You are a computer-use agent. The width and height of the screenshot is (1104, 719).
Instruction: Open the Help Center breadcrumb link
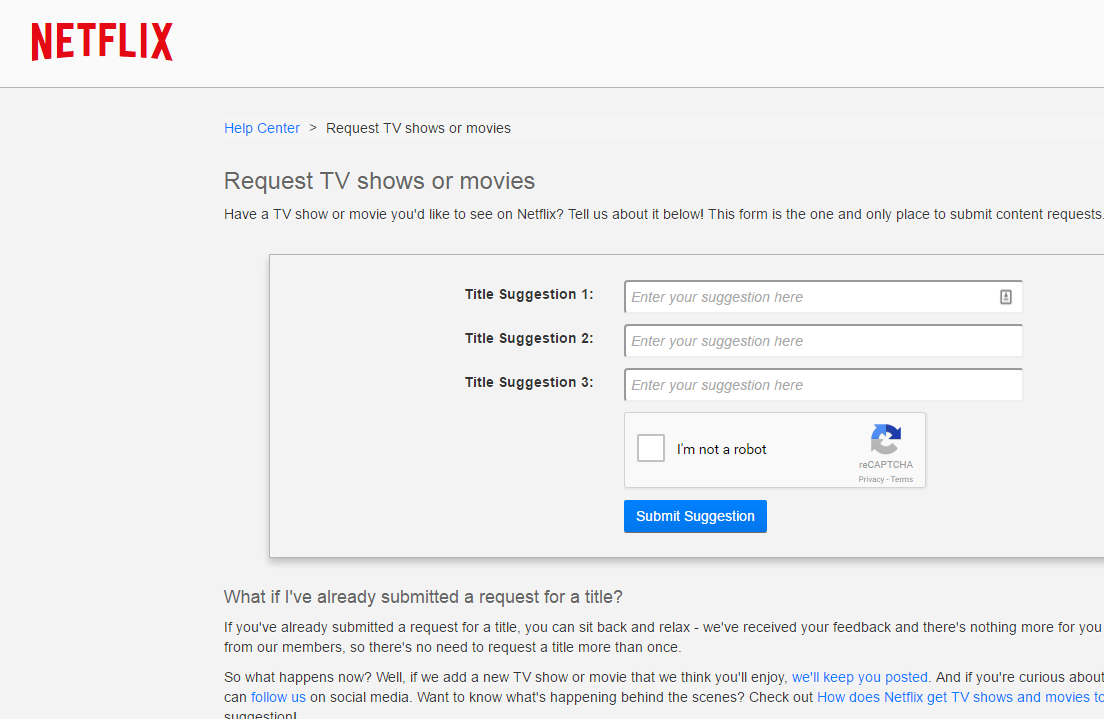click(262, 128)
